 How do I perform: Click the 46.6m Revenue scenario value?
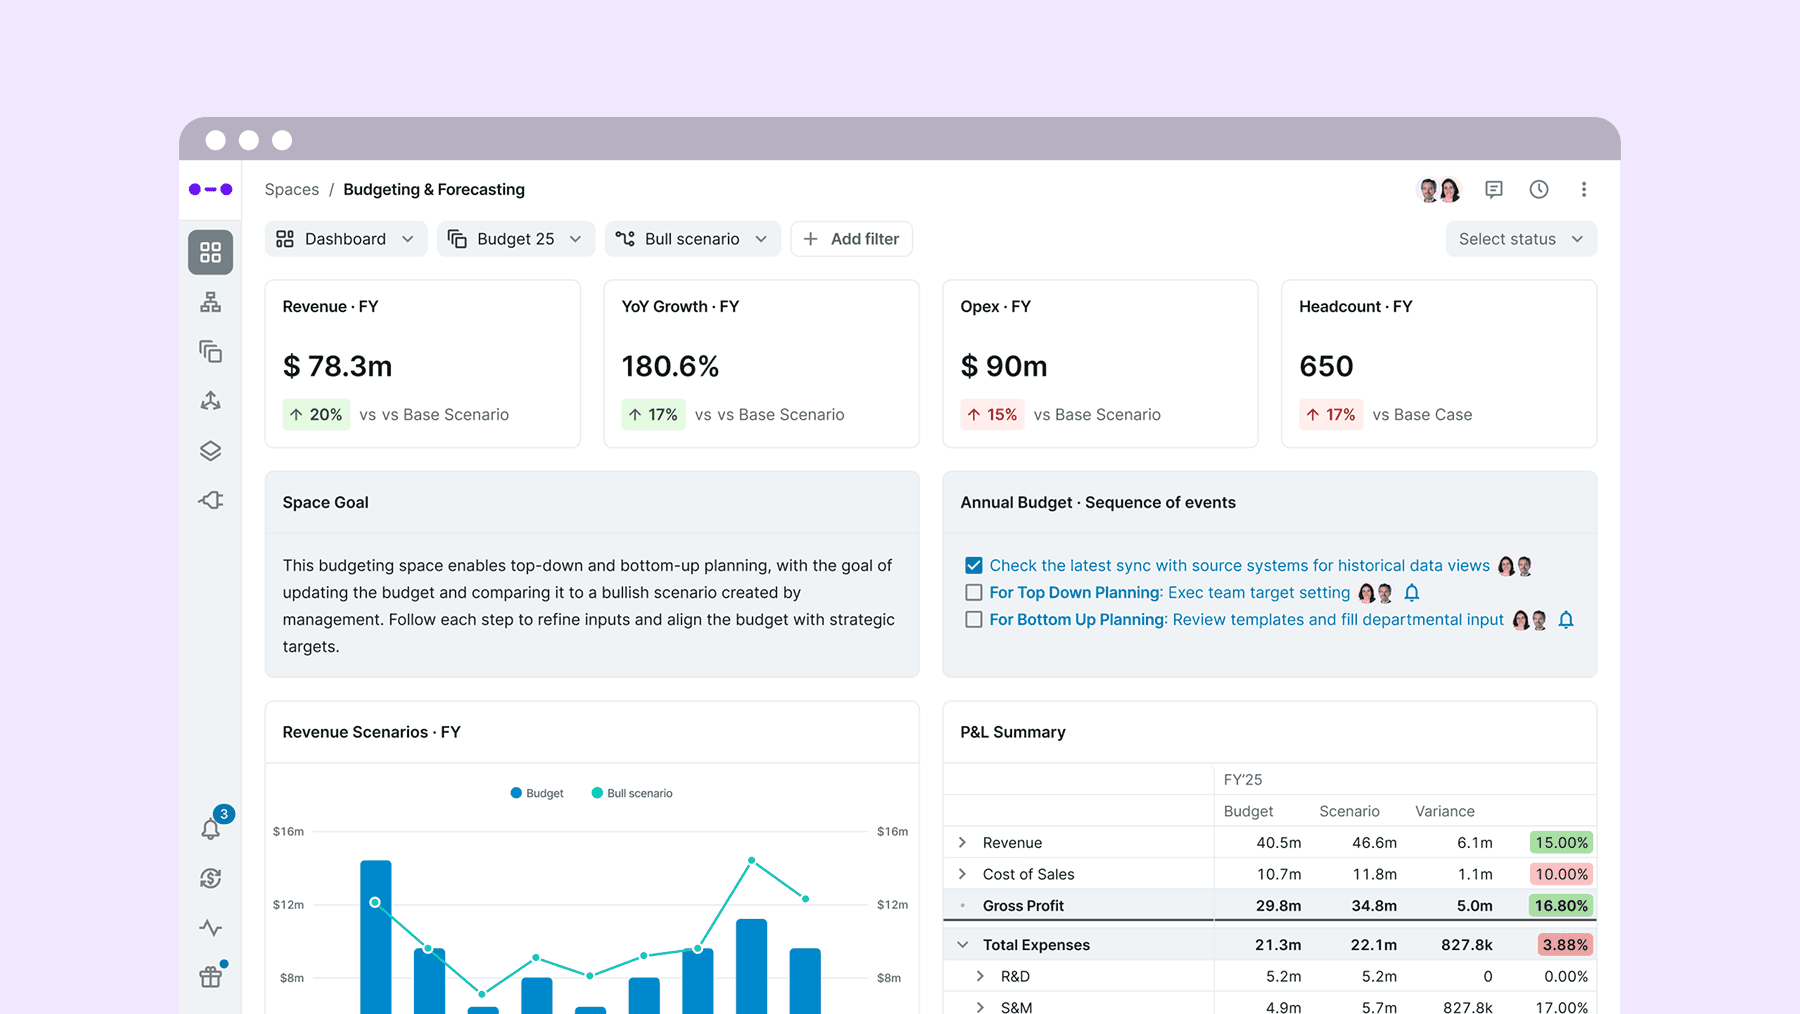click(1374, 843)
